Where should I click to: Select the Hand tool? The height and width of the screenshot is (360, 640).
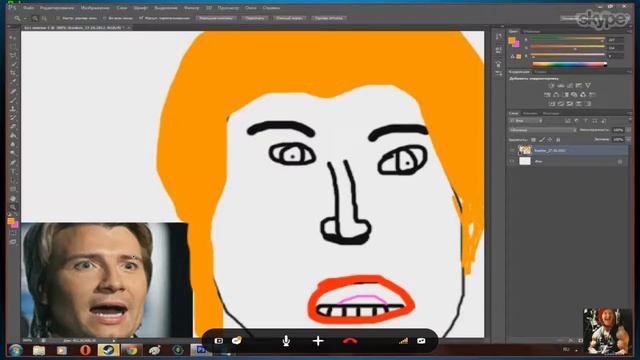13,199
